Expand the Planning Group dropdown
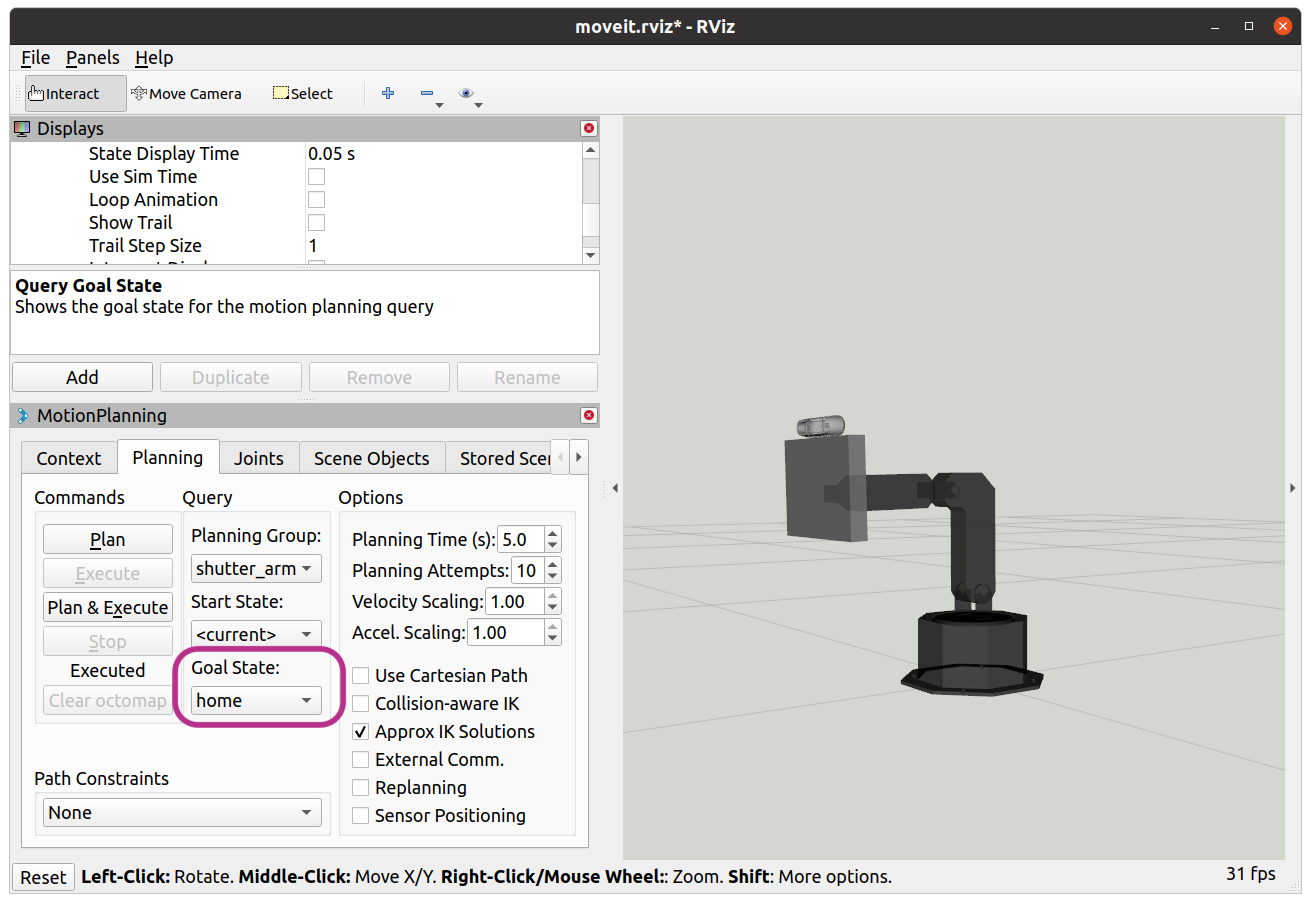Viewport: 1311px width, 903px height. (x=256, y=569)
